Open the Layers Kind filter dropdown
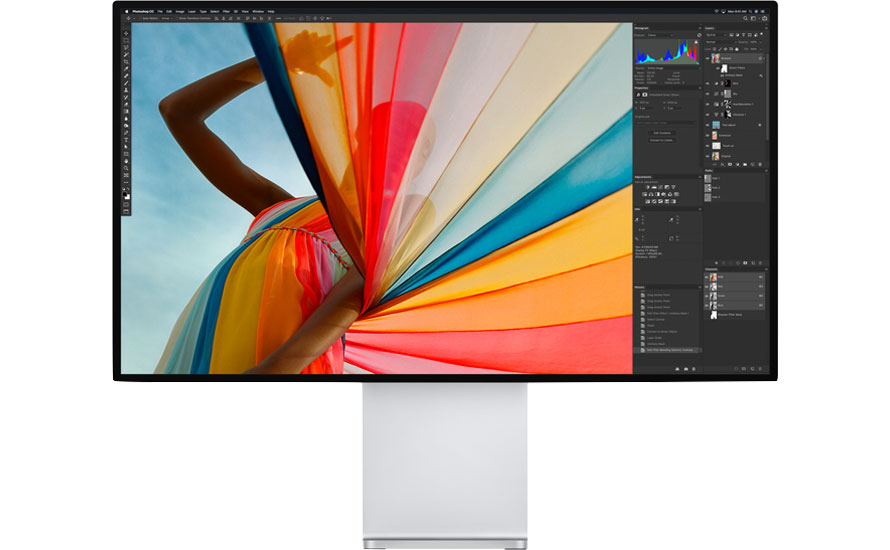890x550 pixels. 716,35
